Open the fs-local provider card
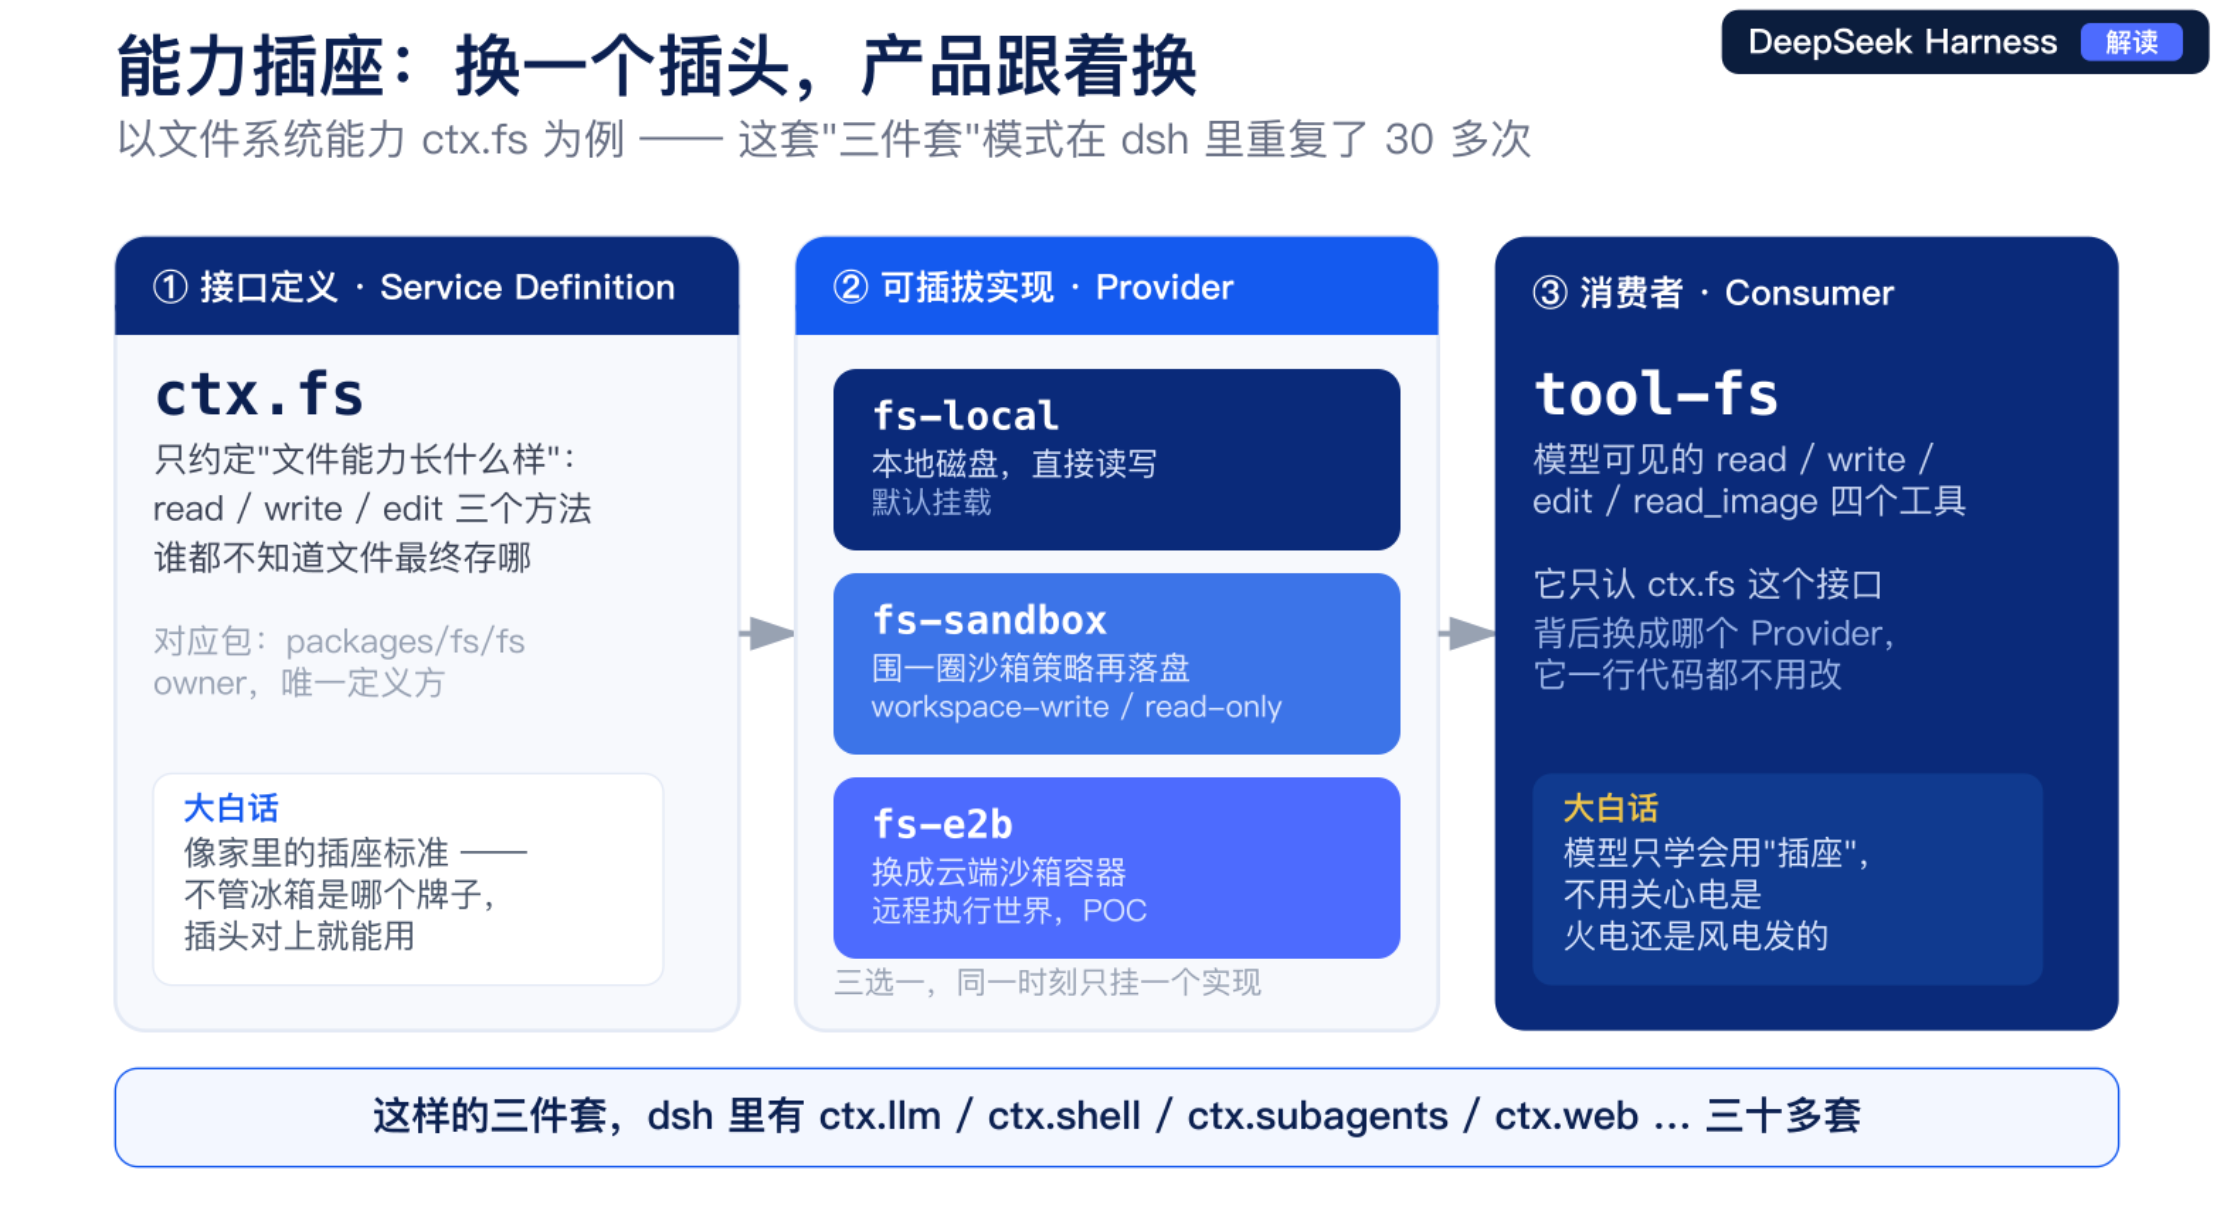The width and height of the screenshot is (2218, 1210). pos(1116,459)
